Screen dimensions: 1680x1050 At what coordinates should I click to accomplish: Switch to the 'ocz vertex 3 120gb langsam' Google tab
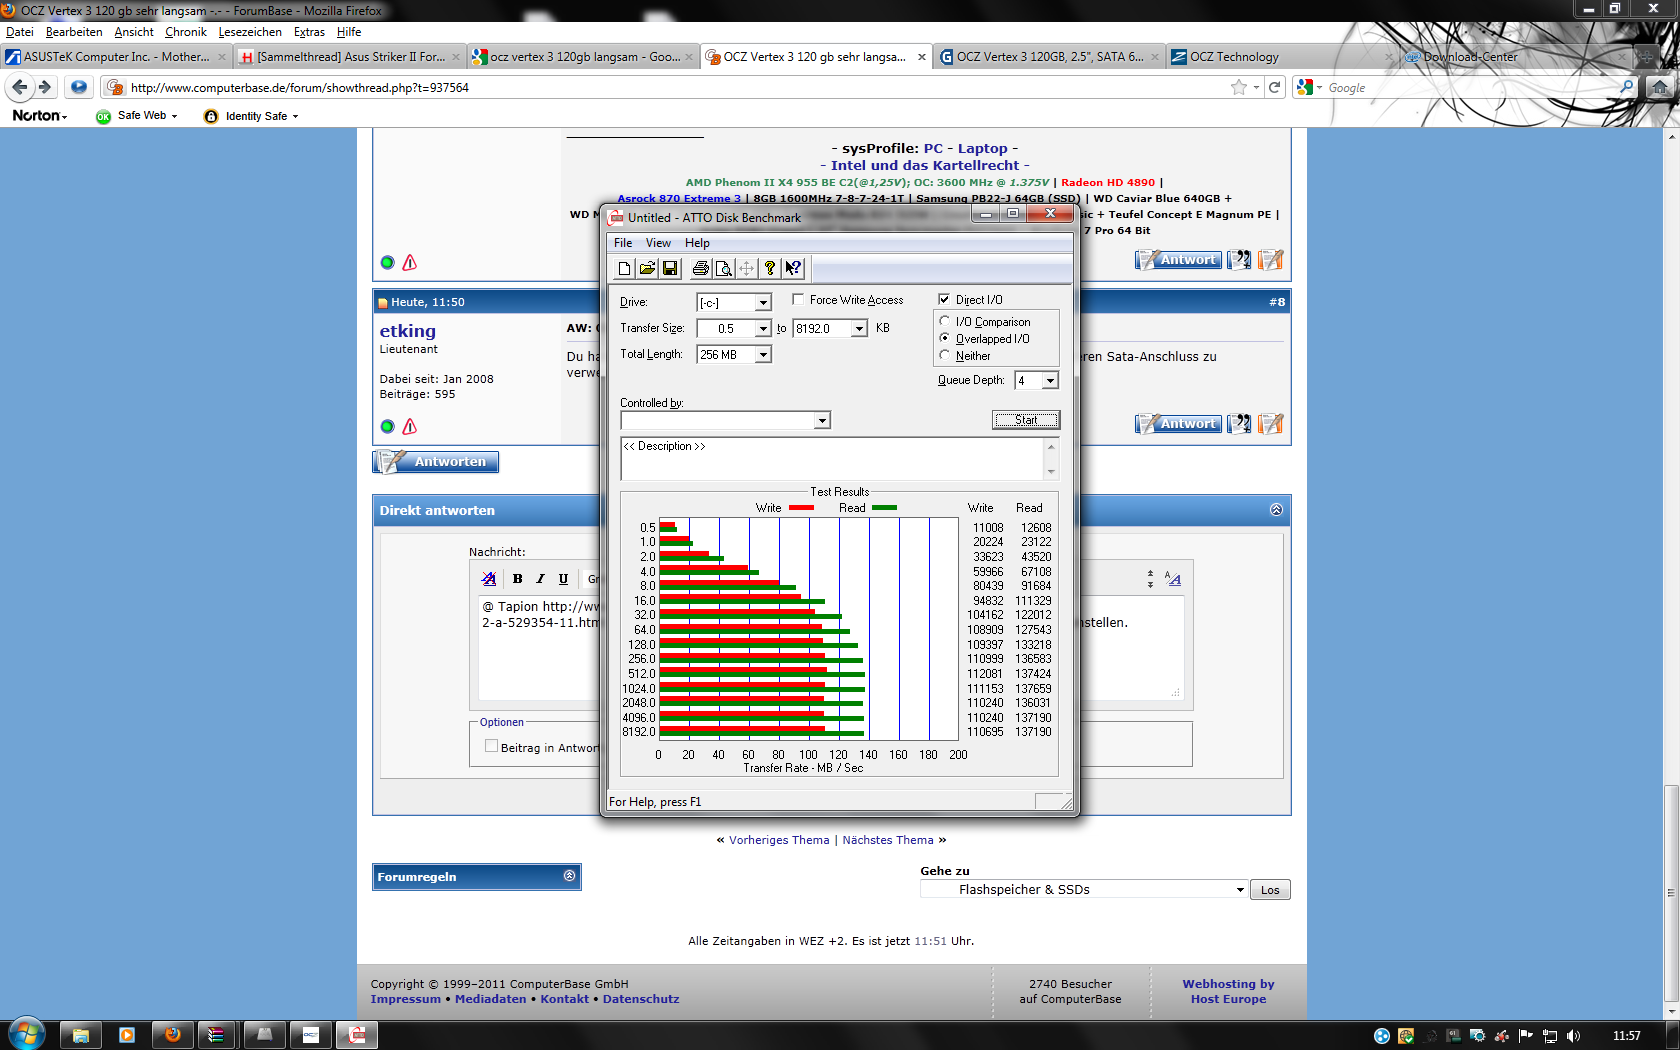(583, 57)
